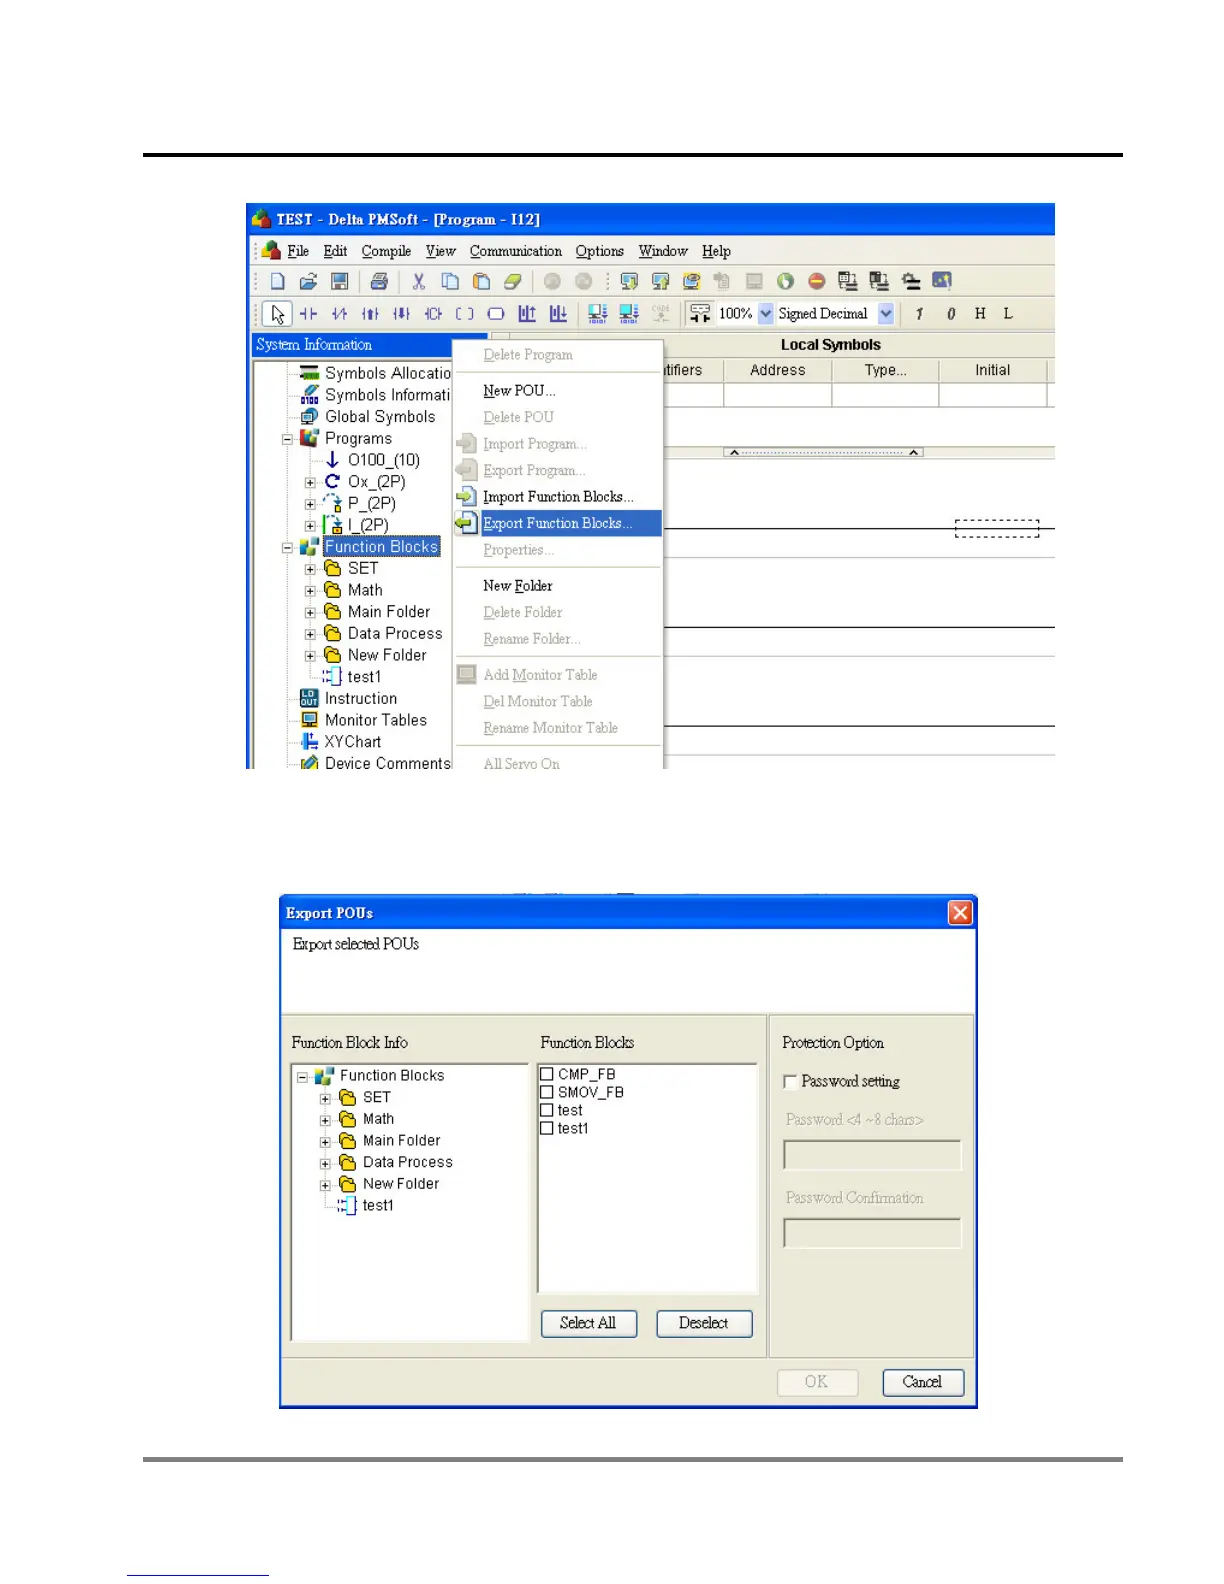Check the CMP_FB function block
The height and width of the screenshot is (1584, 1224).
547,1074
